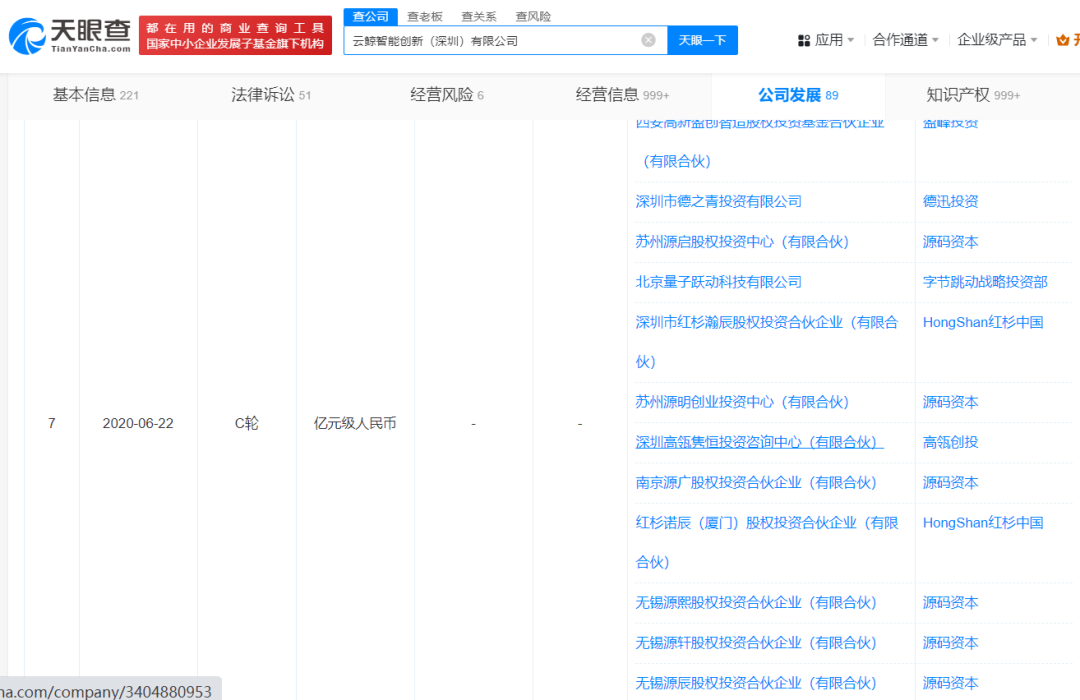Open 深圳市德之青投资有限公司 link

tap(718, 202)
